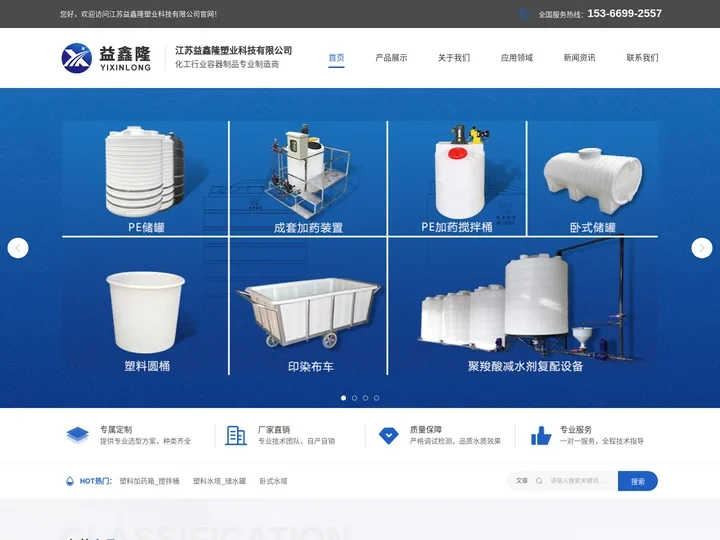Click the 专业服务 feature heading
720x540 pixels.
tap(576, 430)
